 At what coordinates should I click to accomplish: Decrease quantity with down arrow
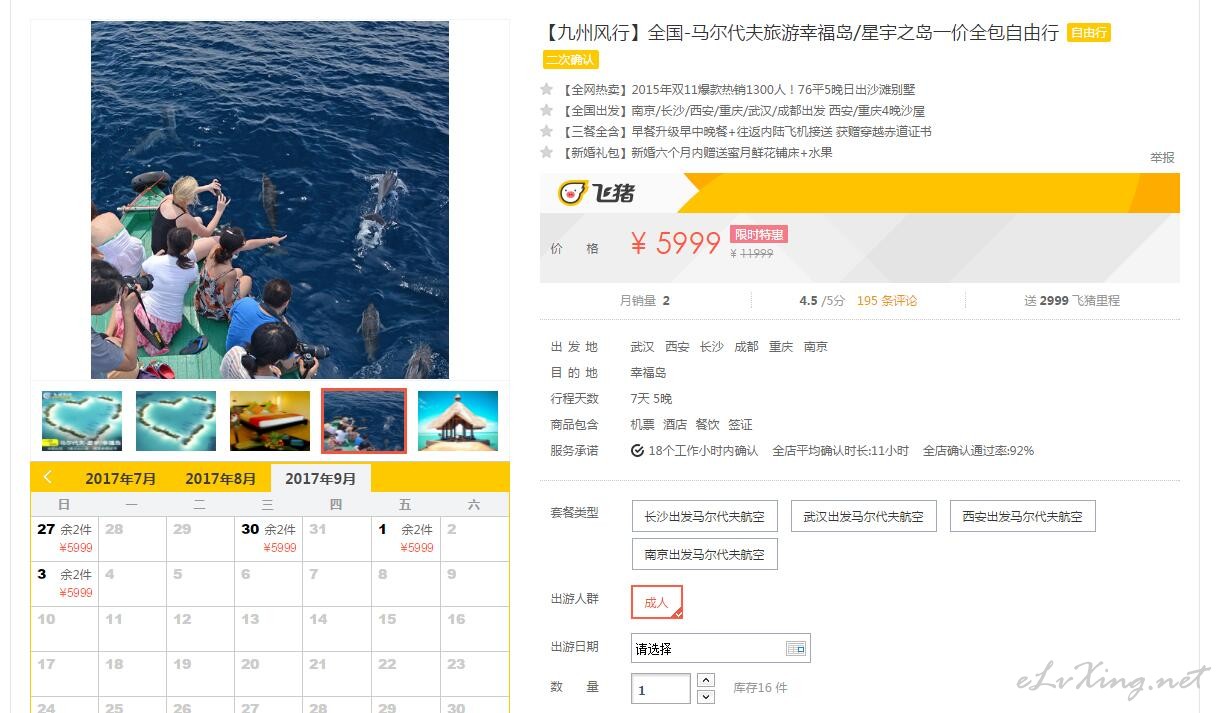point(706,696)
